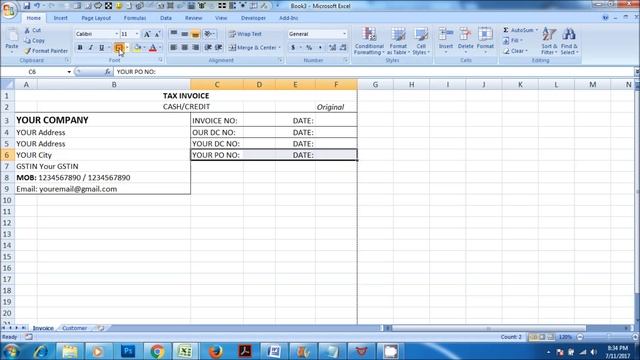The height and width of the screenshot is (360, 640).
Task: Click the Insert Function fx icon
Action: click(x=108, y=72)
